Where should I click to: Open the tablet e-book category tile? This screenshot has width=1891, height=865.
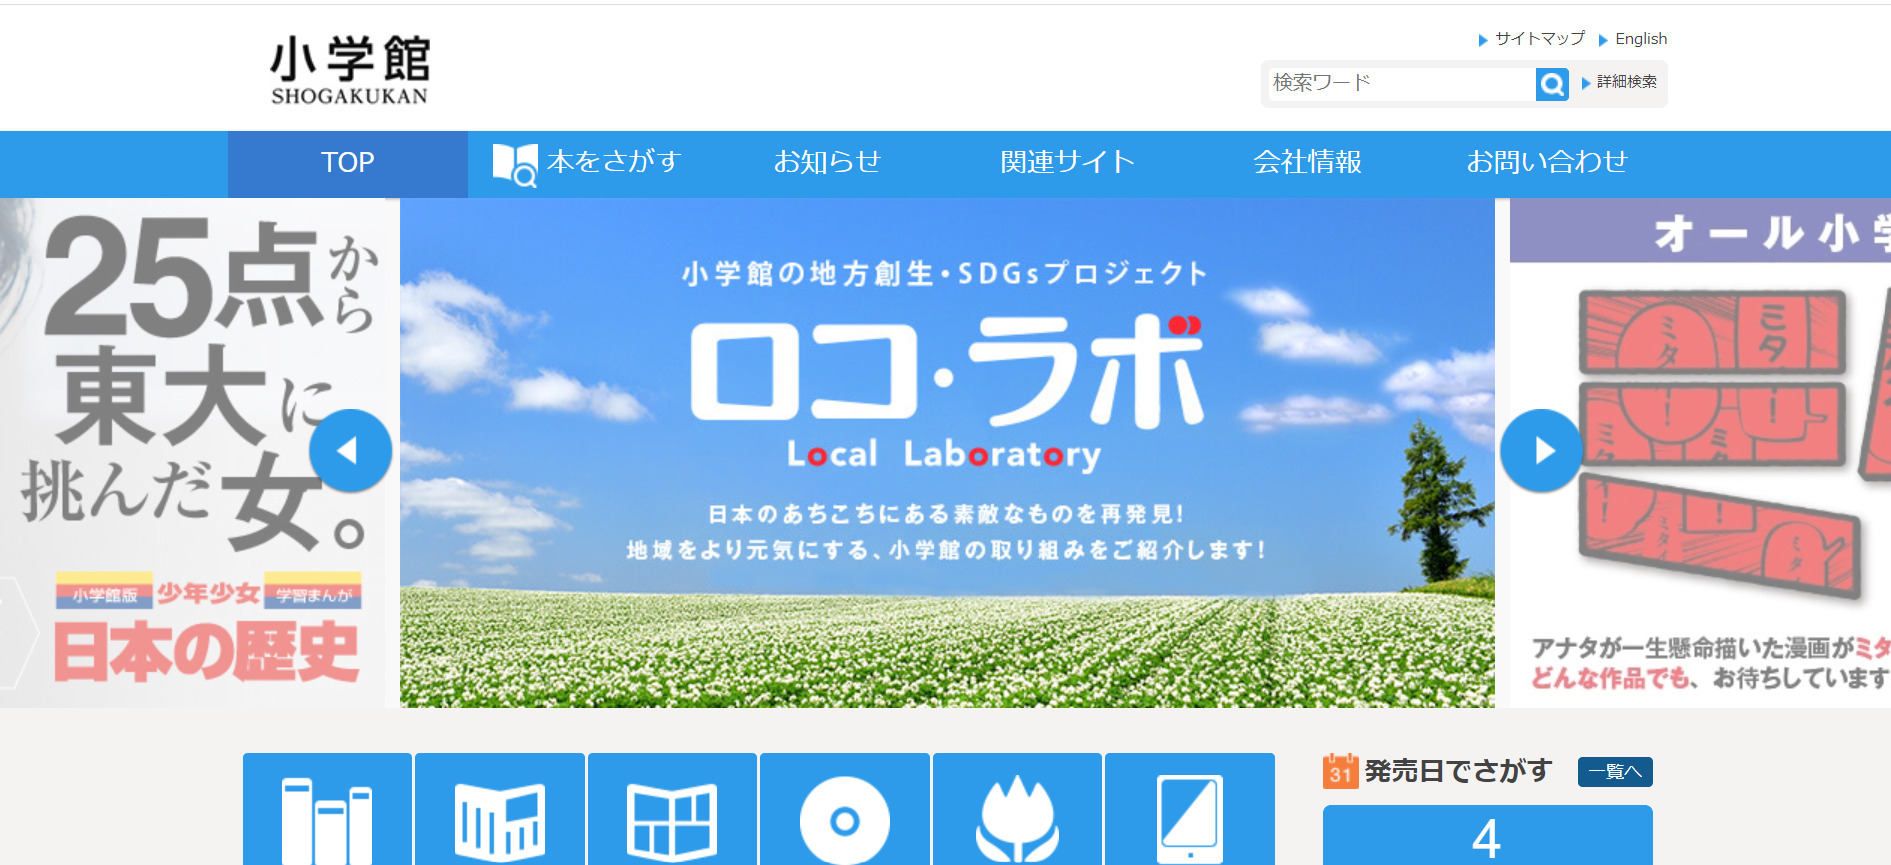pyautogui.click(x=1190, y=809)
